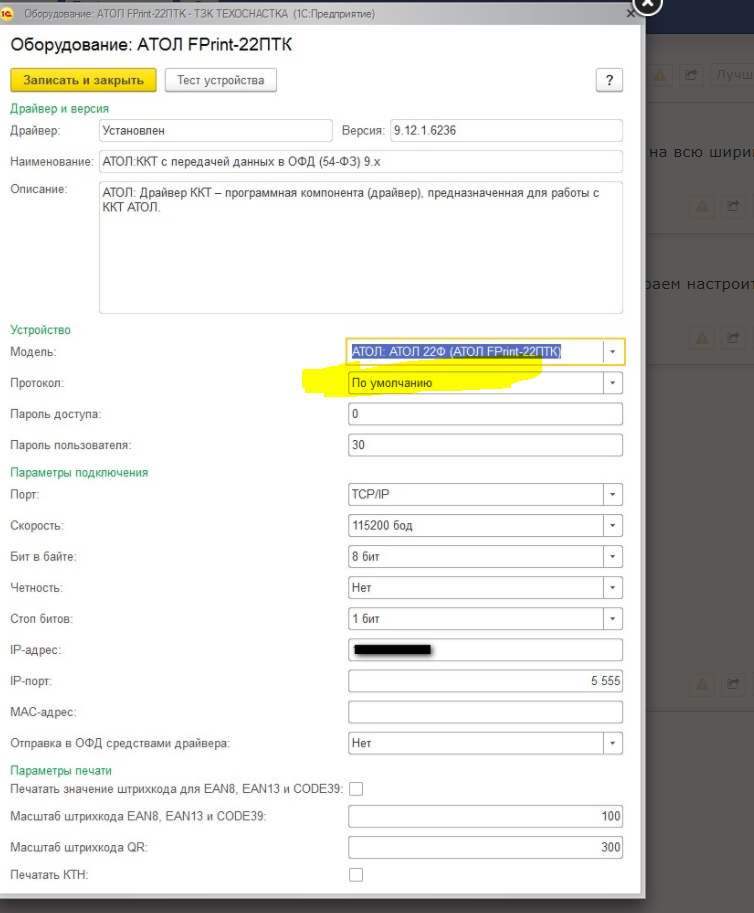Screen dimensions: 754x913
Task: Open the Бит в байте dropdown arrow
Action: (613, 557)
